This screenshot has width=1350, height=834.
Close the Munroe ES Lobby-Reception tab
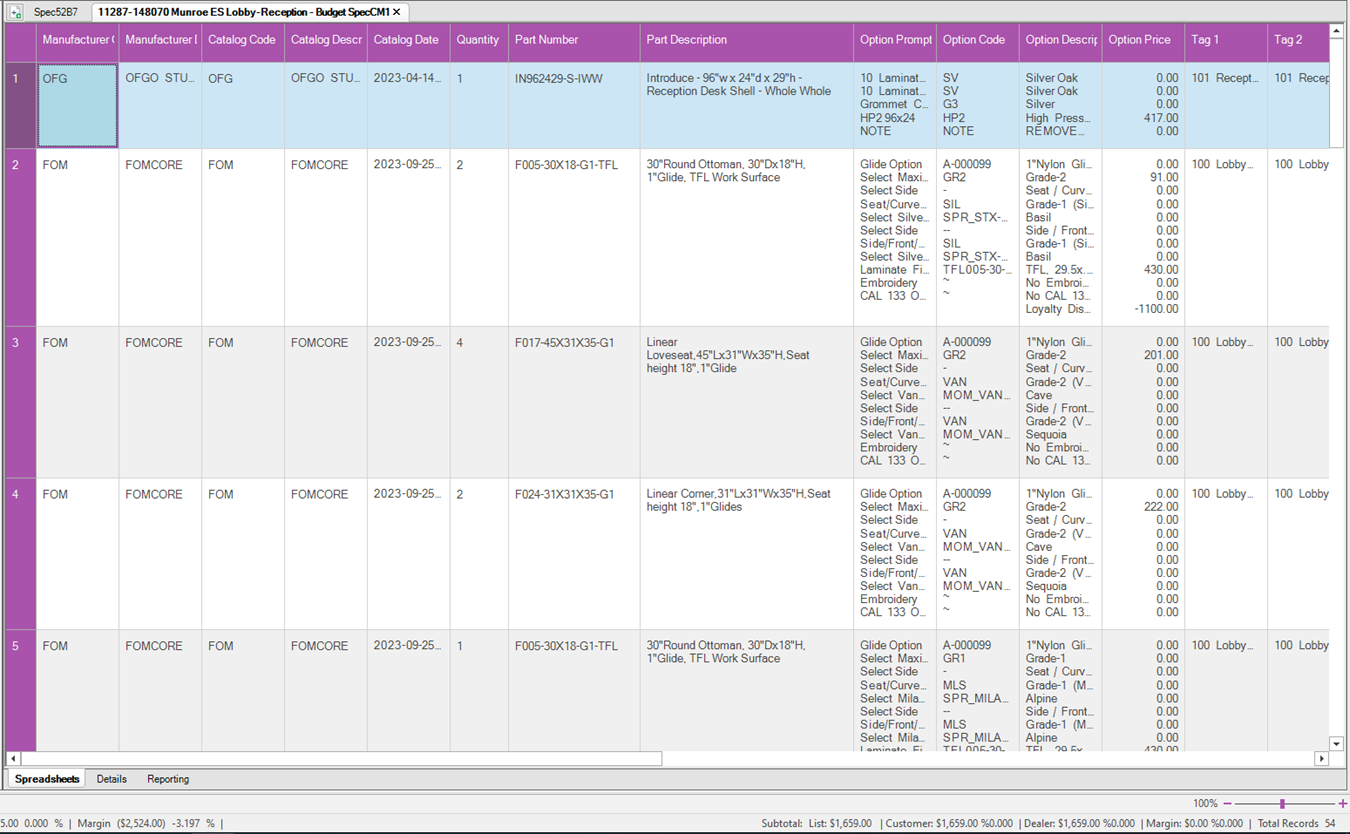pyautogui.click(x=397, y=12)
